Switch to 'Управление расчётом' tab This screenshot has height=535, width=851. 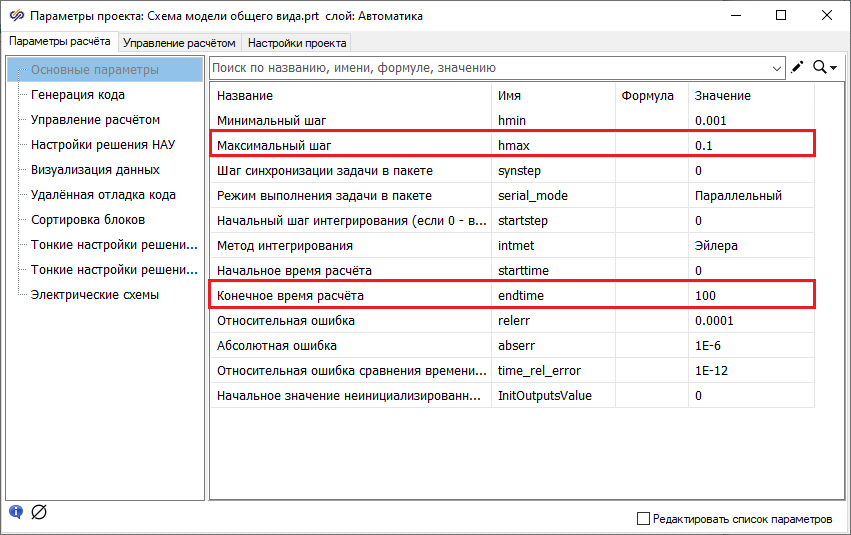click(179, 43)
